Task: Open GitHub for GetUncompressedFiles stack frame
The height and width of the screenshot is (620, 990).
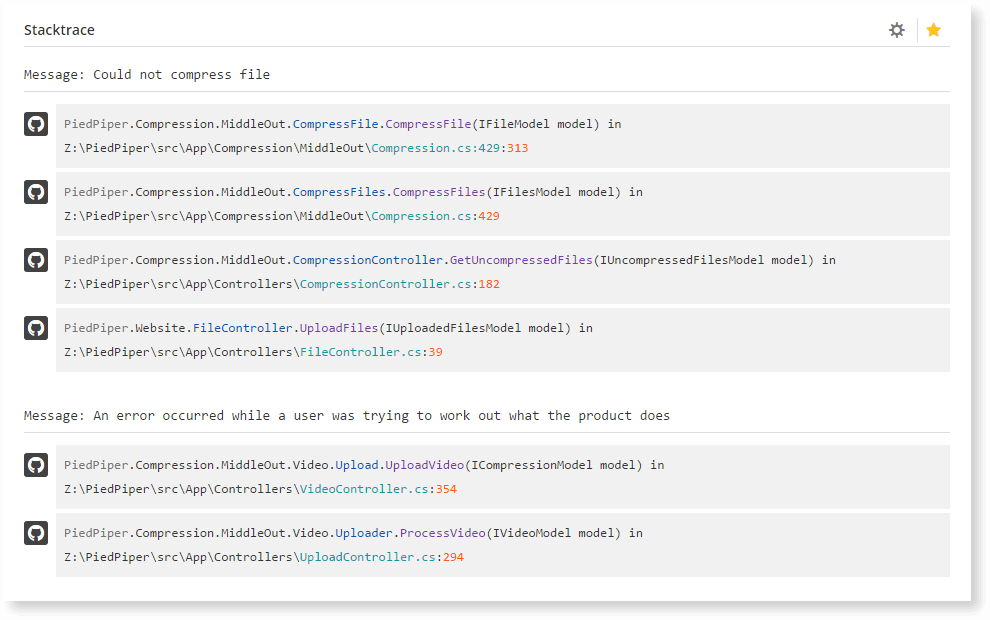Action: pyautogui.click(x=35, y=259)
